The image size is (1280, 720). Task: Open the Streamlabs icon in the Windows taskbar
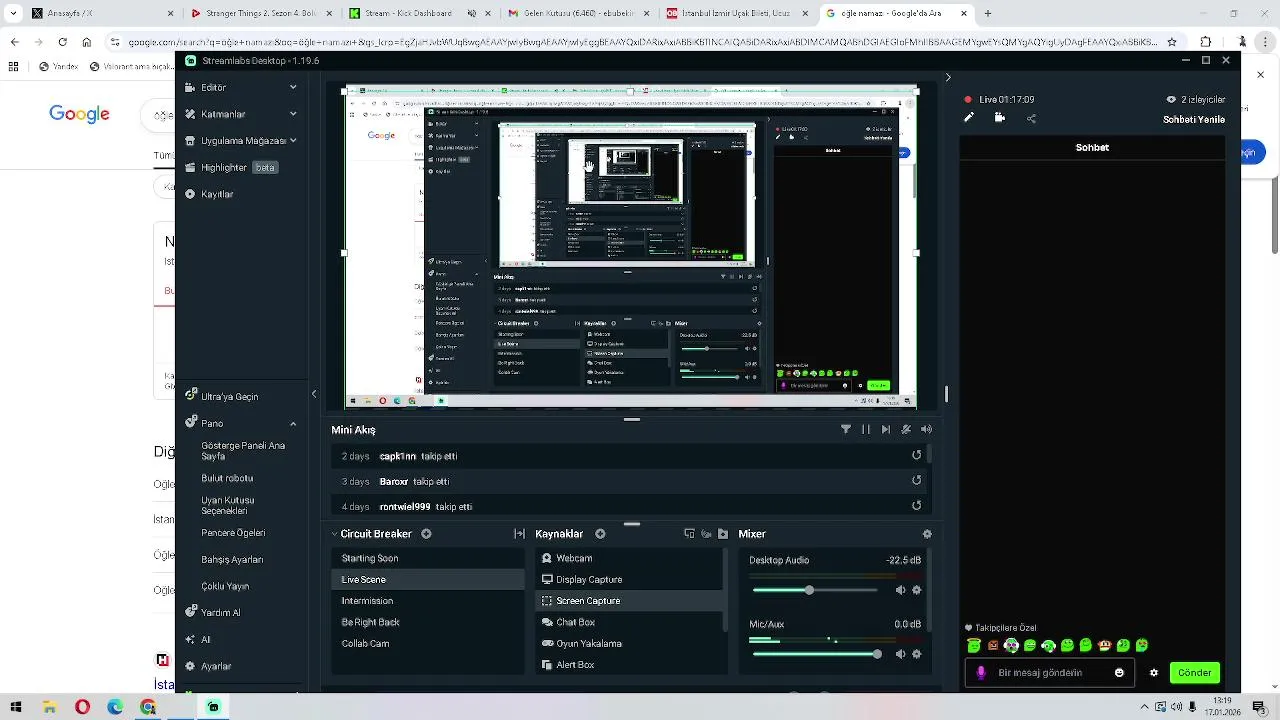pyautogui.click(x=213, y=707)
